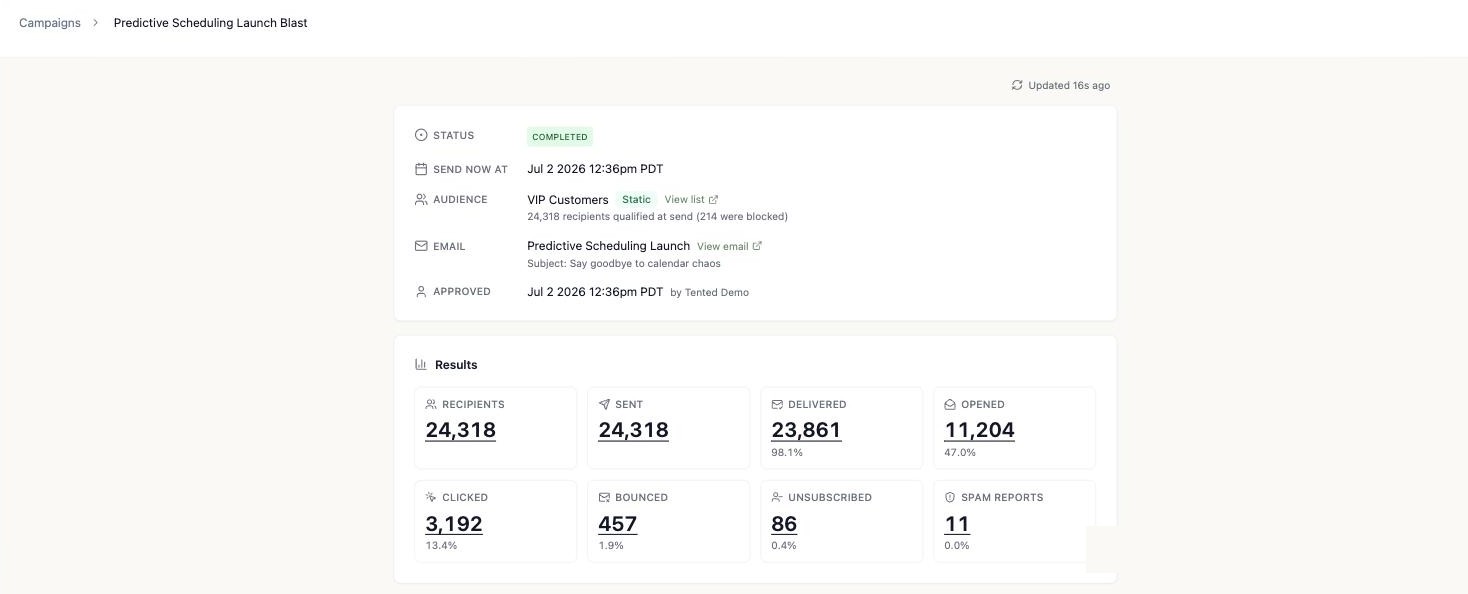Image resolution: width=1468 pixels, height=594 pixels.
Task: Open the Spam Reports count 11
Action: (957, 524)
